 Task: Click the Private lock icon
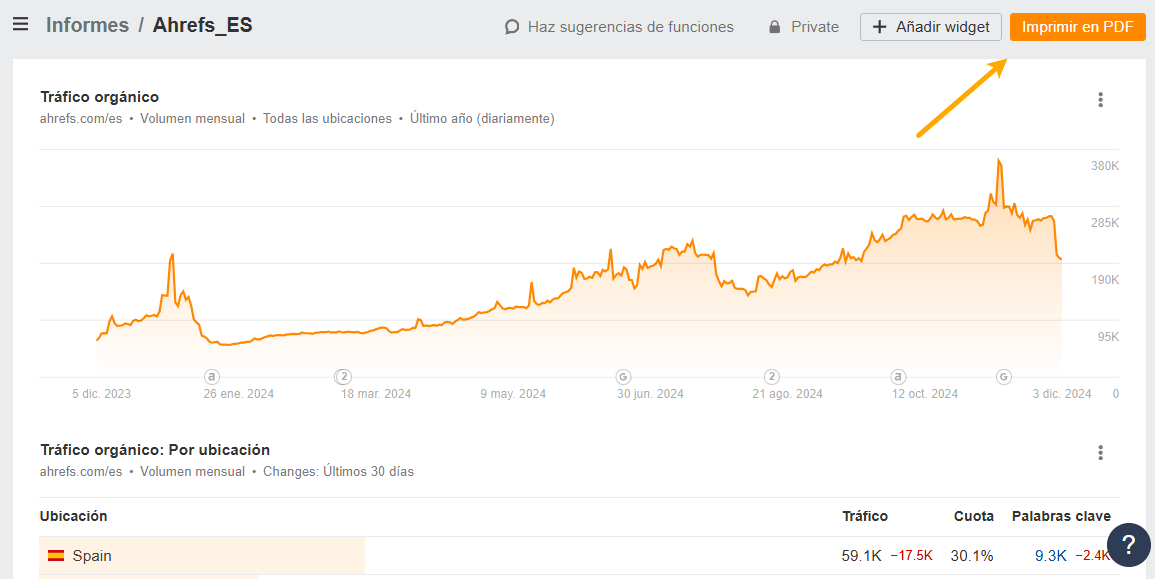774,27
